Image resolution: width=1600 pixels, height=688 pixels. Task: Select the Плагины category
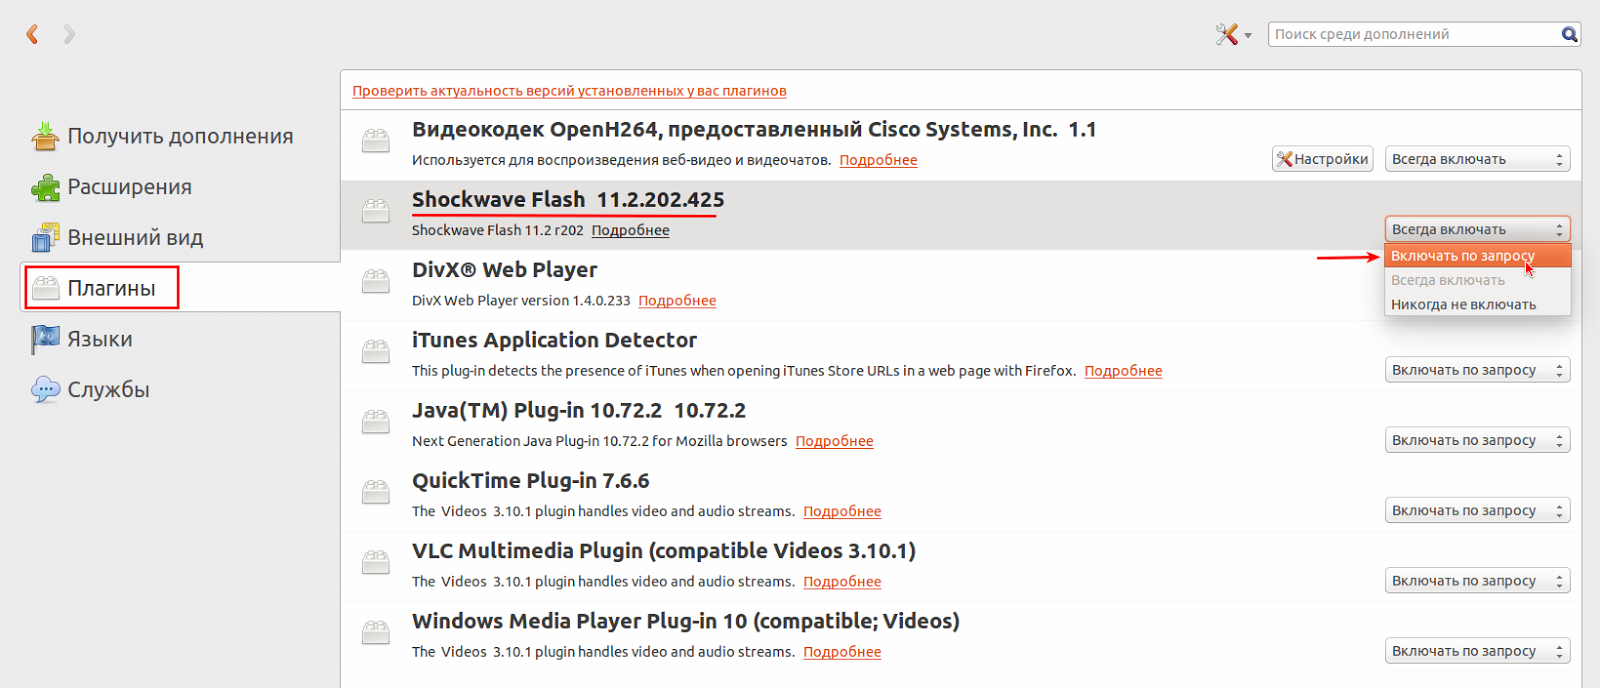111,288
